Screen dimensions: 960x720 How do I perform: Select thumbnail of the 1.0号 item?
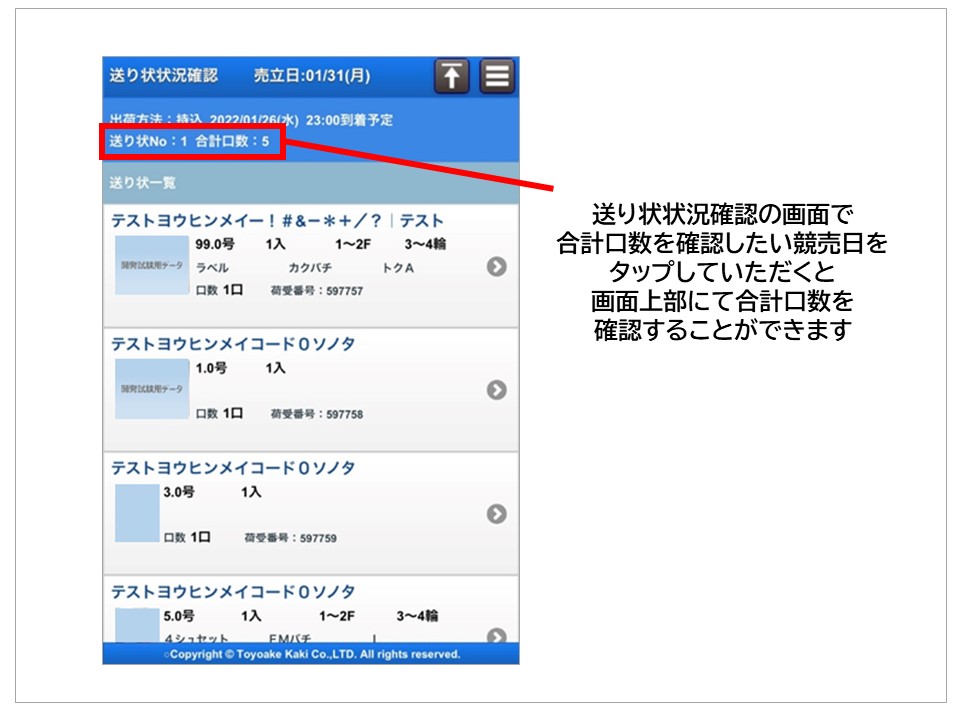[x=150, y=389]
